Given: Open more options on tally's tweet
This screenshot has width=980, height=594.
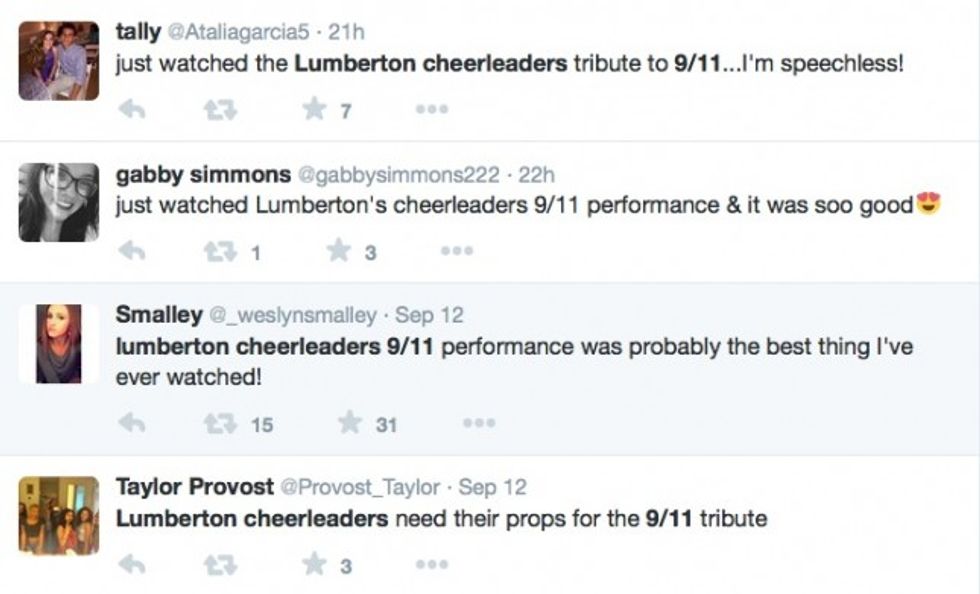Looking at the screenshot, I should click(x=432, y=110).
